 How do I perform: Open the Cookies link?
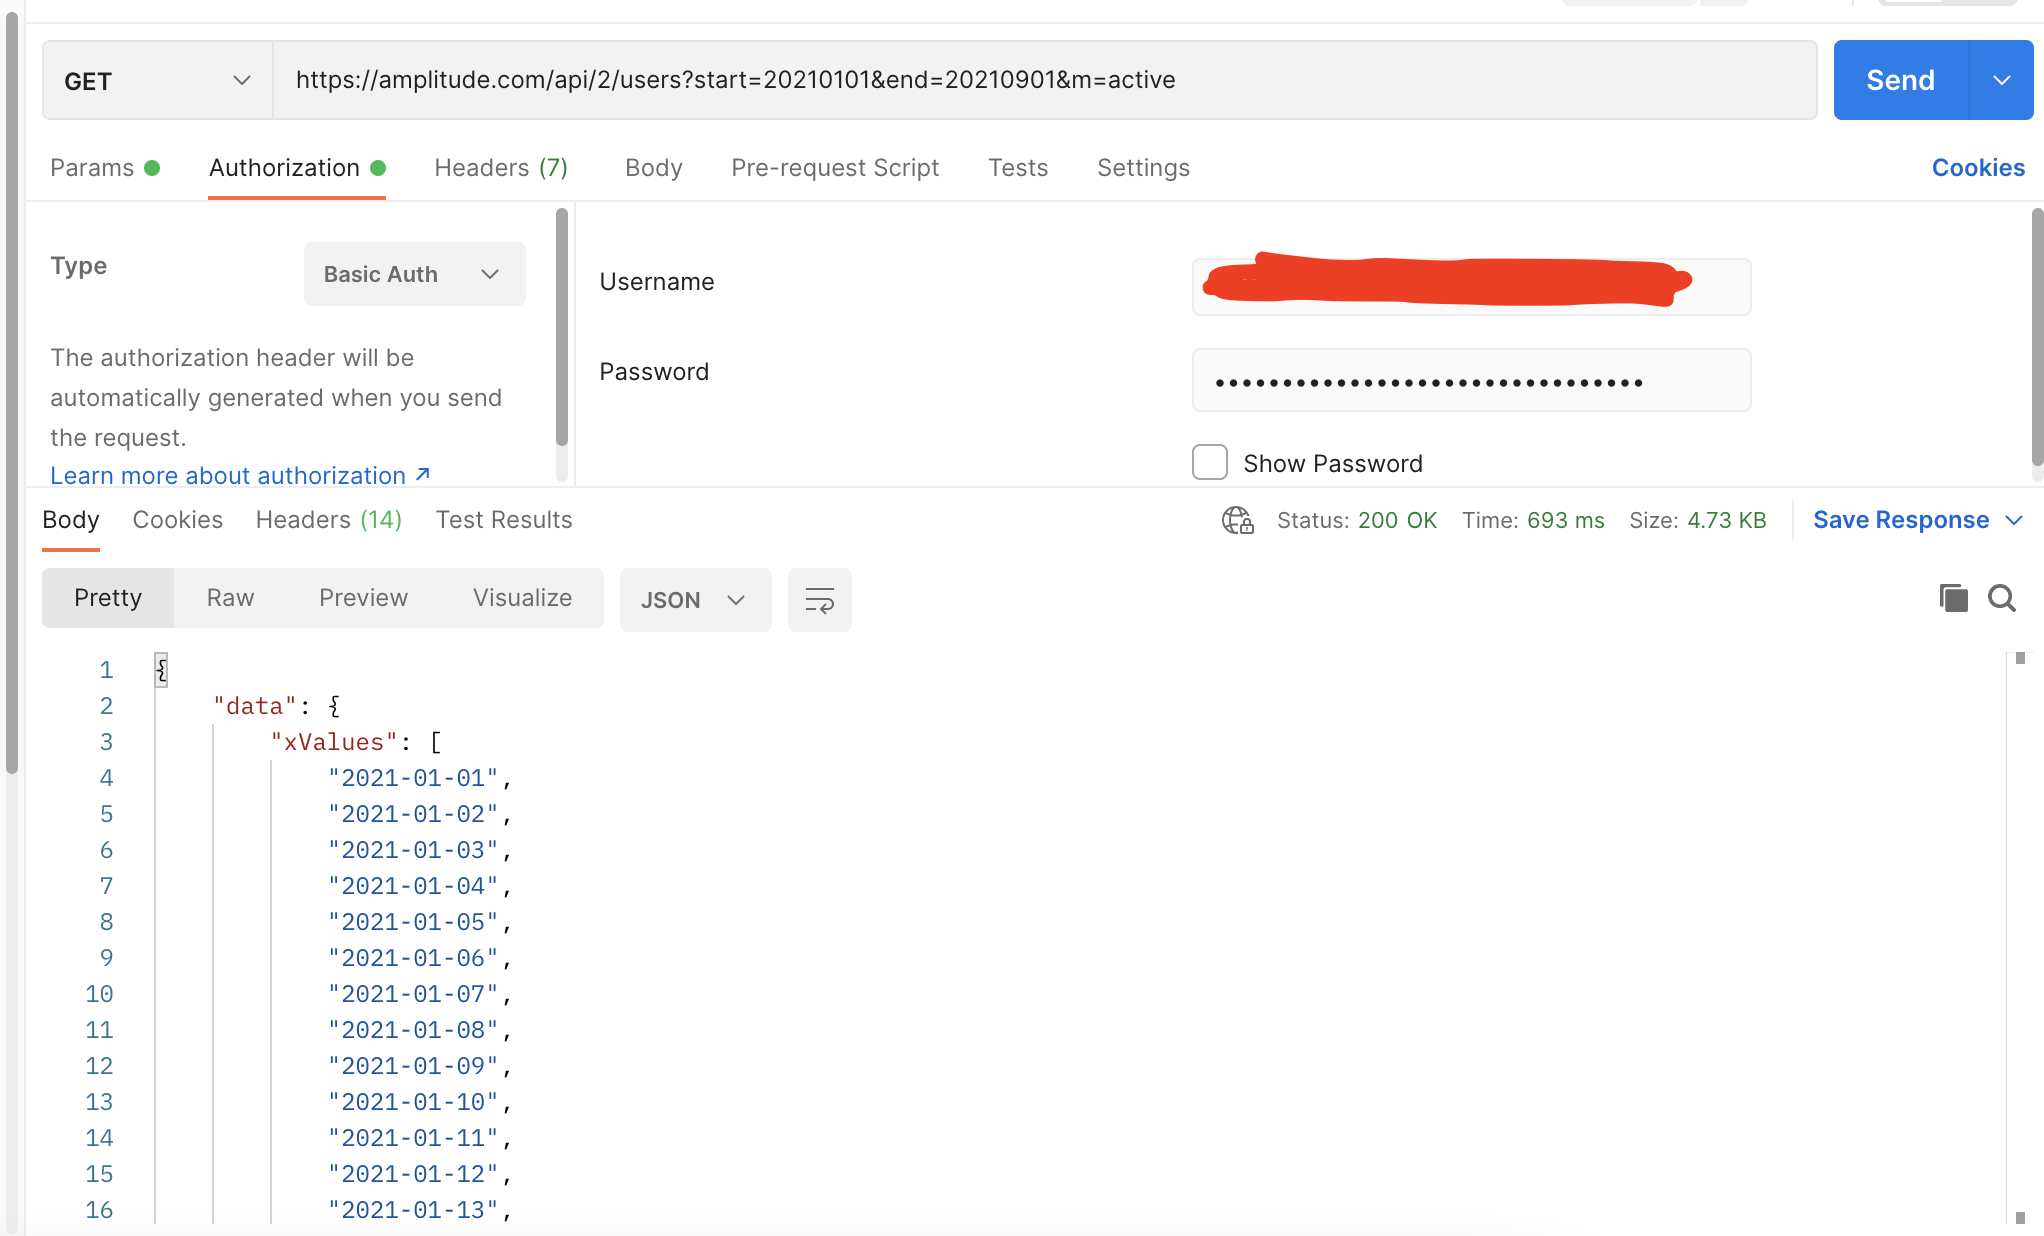1977,168
